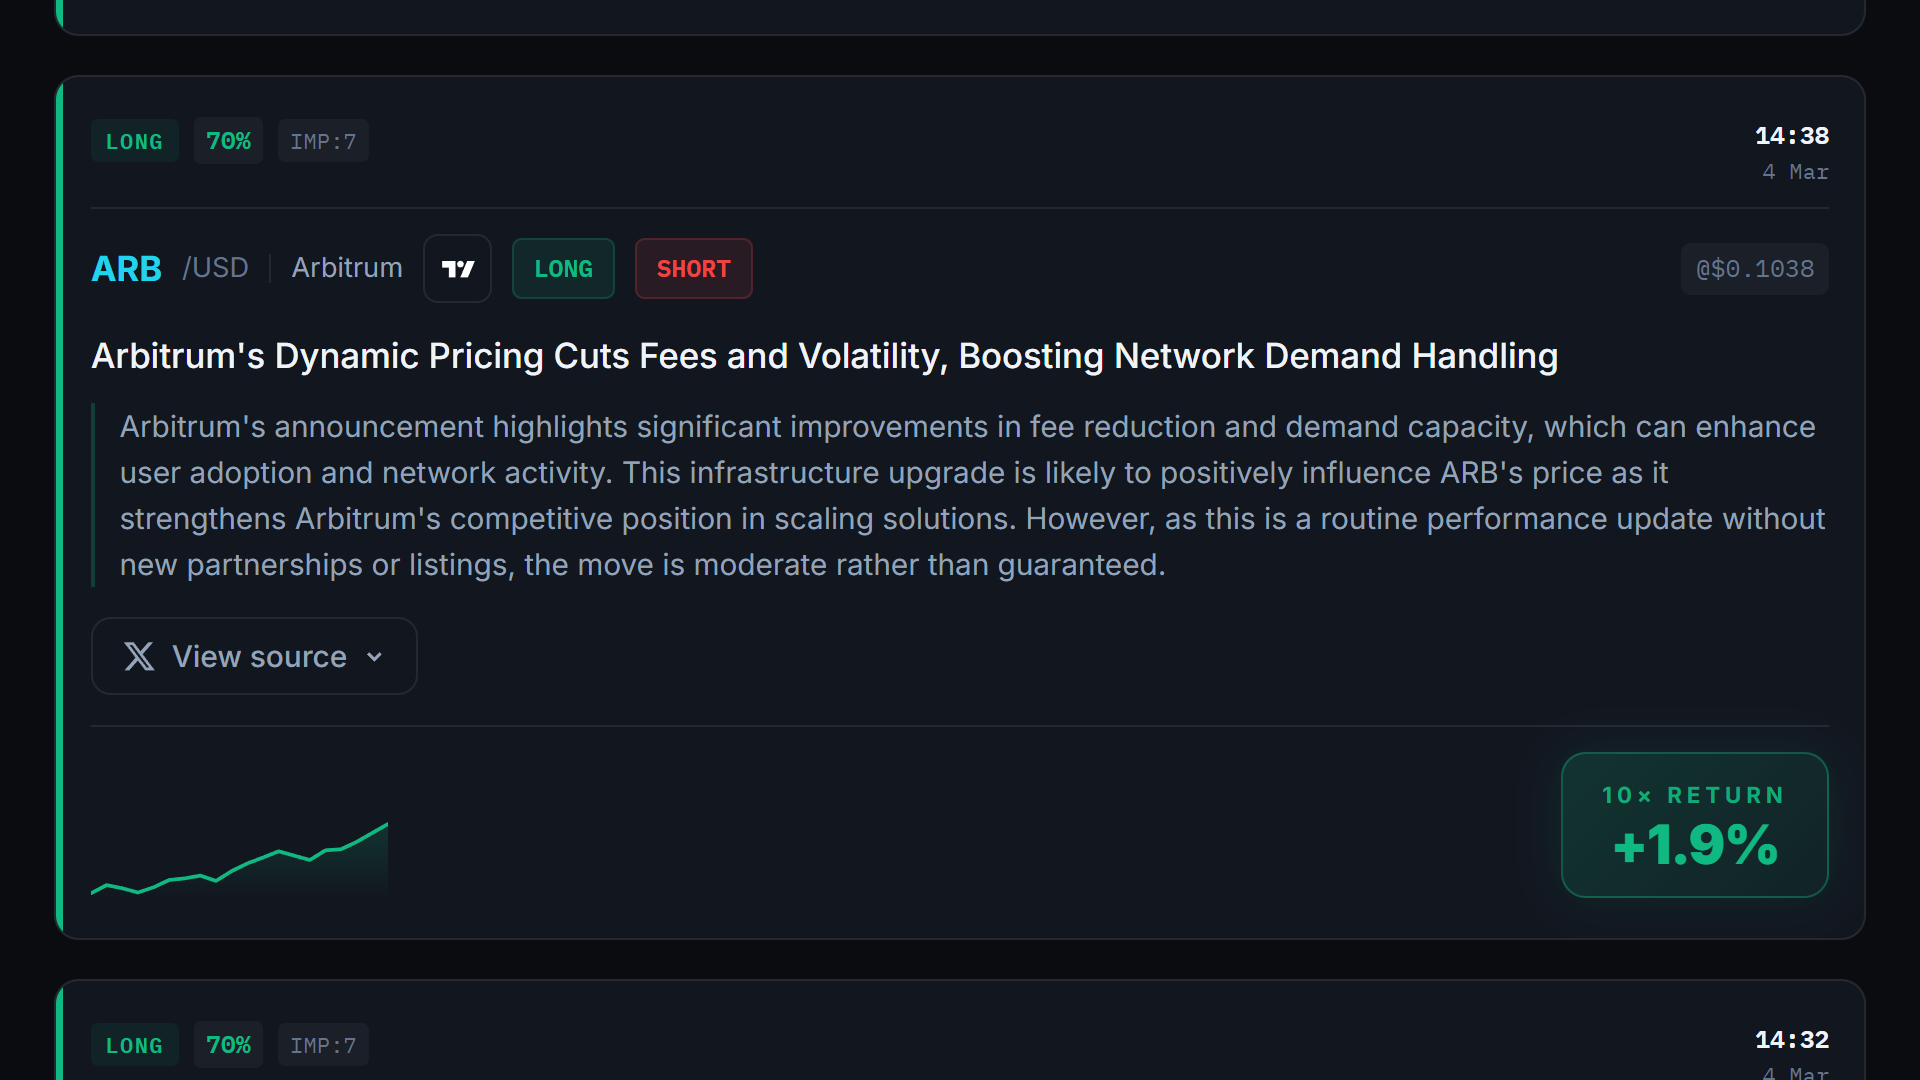Click the ARB ticker symbol
This screenshot has width=1920, height=1080.
(x=126, y=269)
